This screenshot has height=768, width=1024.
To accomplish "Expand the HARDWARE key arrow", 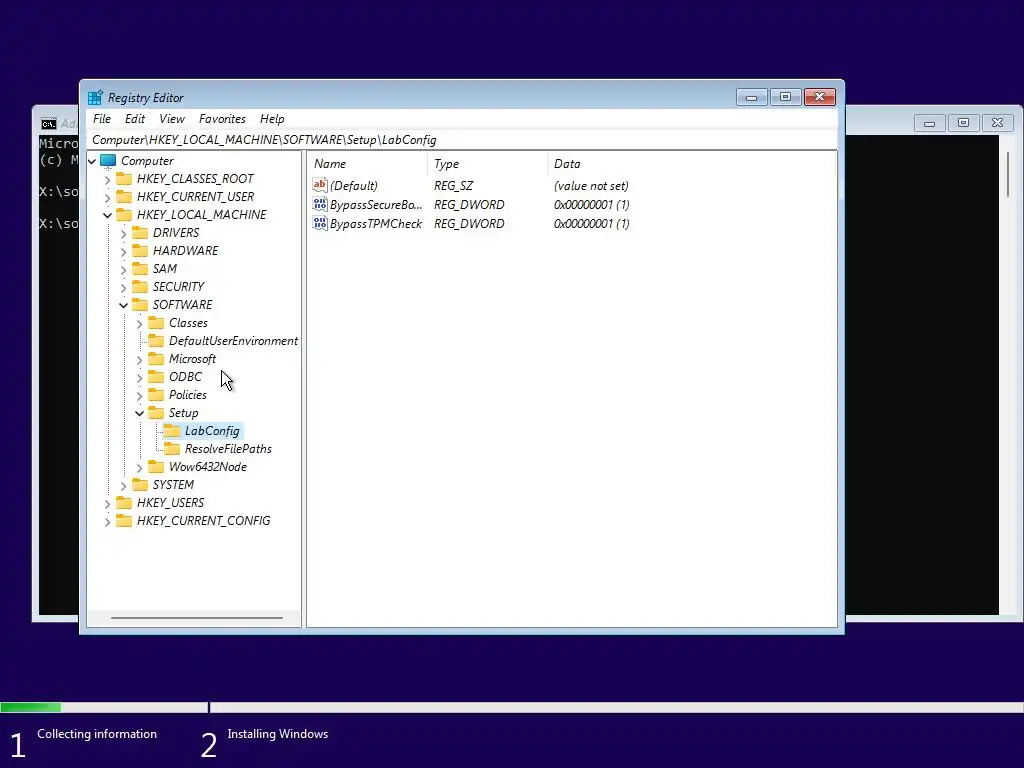I will point(123,251).
